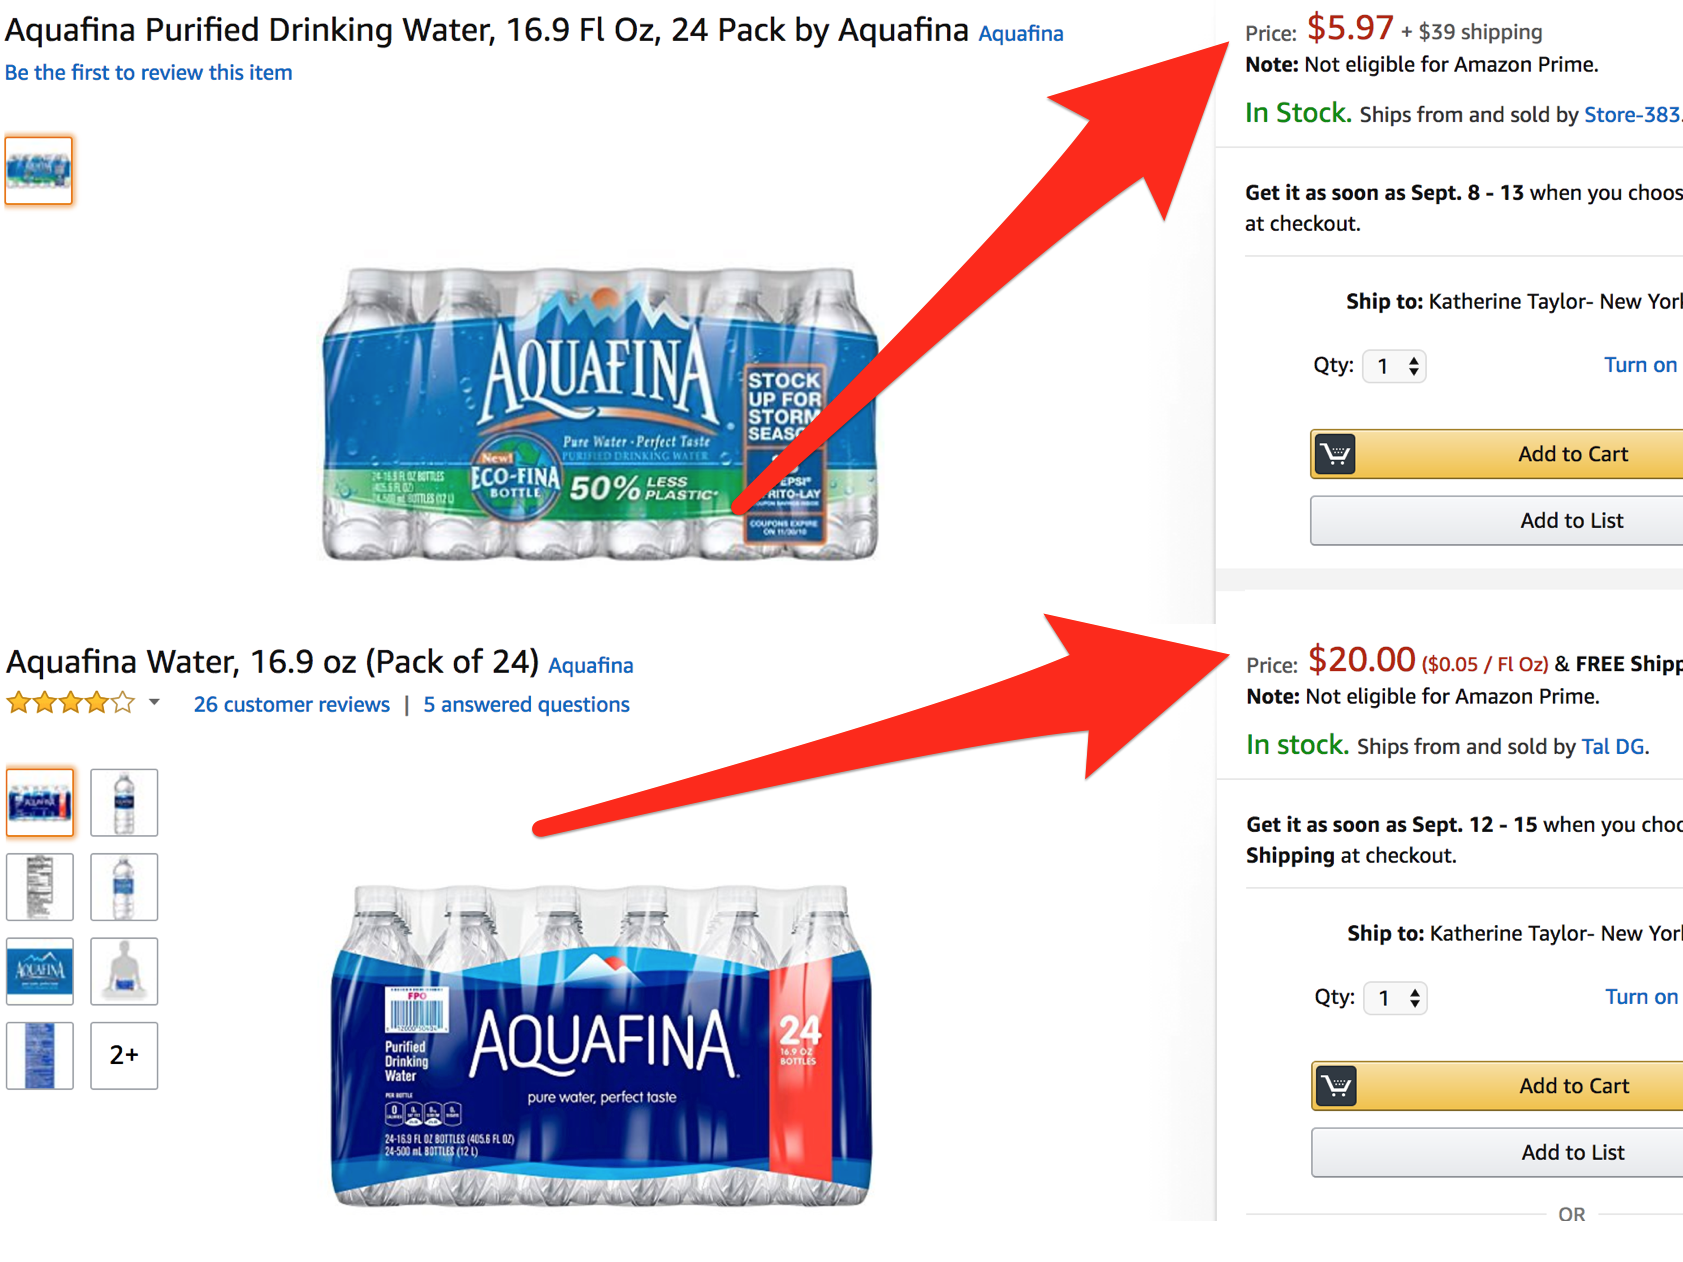Select the Aquafina blue logo thumbnail
This screenshot has height=1262, width=1683.
[x=40, y=971]
